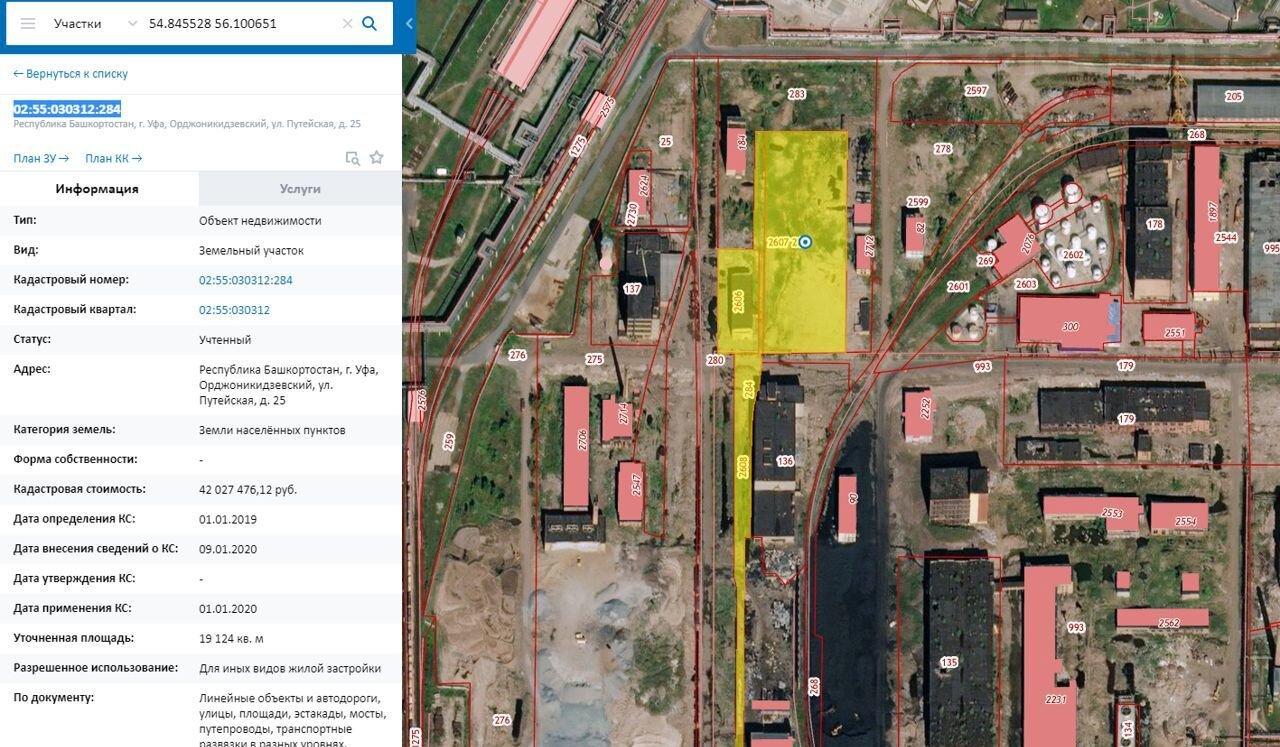The image size is (1280, 747).
Task: Click in the coordinates search field
Action: (240, 24)
